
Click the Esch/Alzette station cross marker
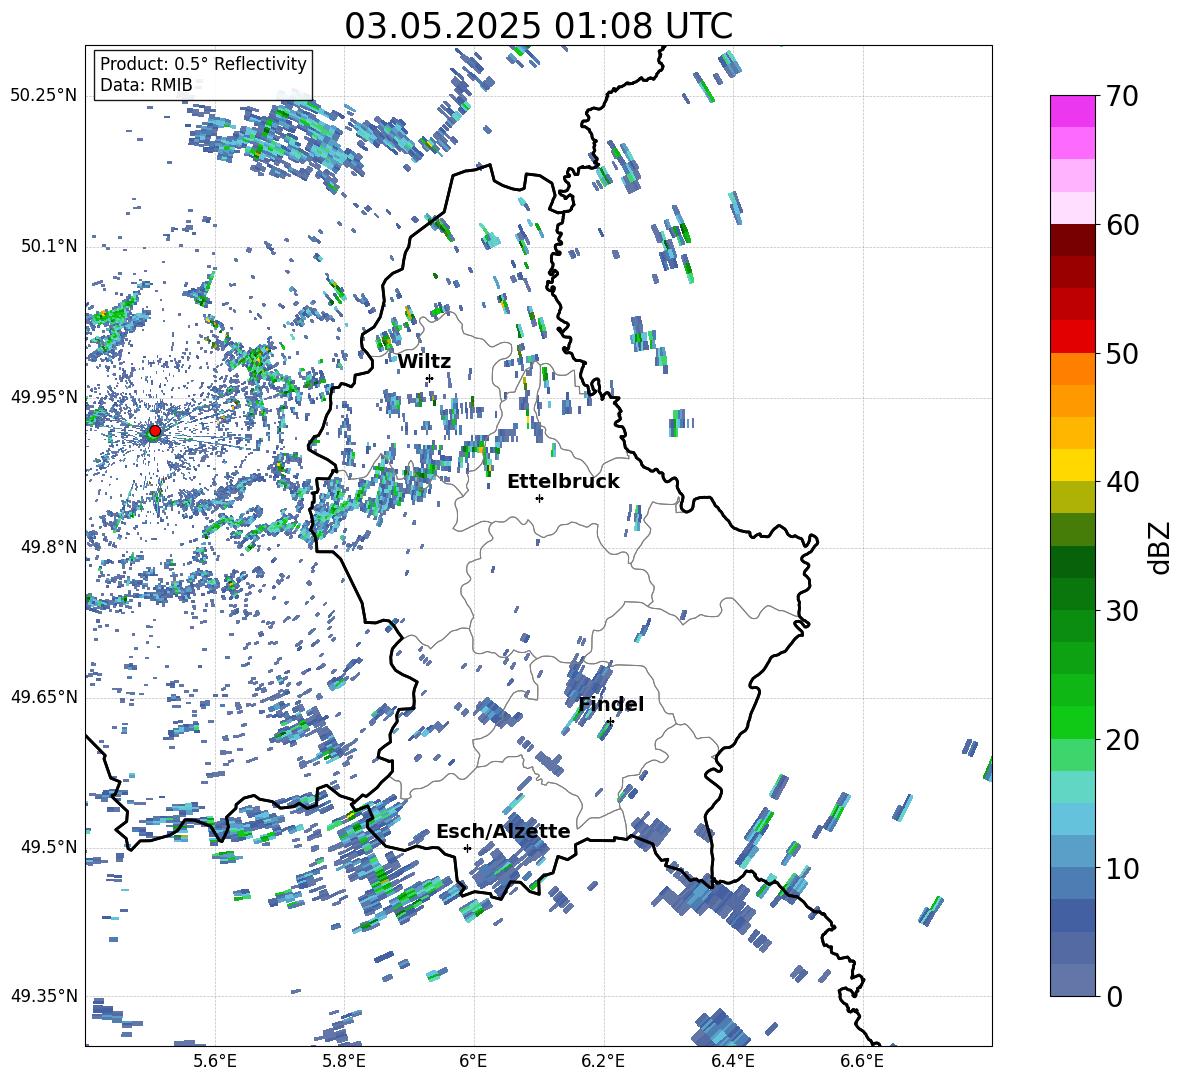pyautogui.click(x=467, y=848)
